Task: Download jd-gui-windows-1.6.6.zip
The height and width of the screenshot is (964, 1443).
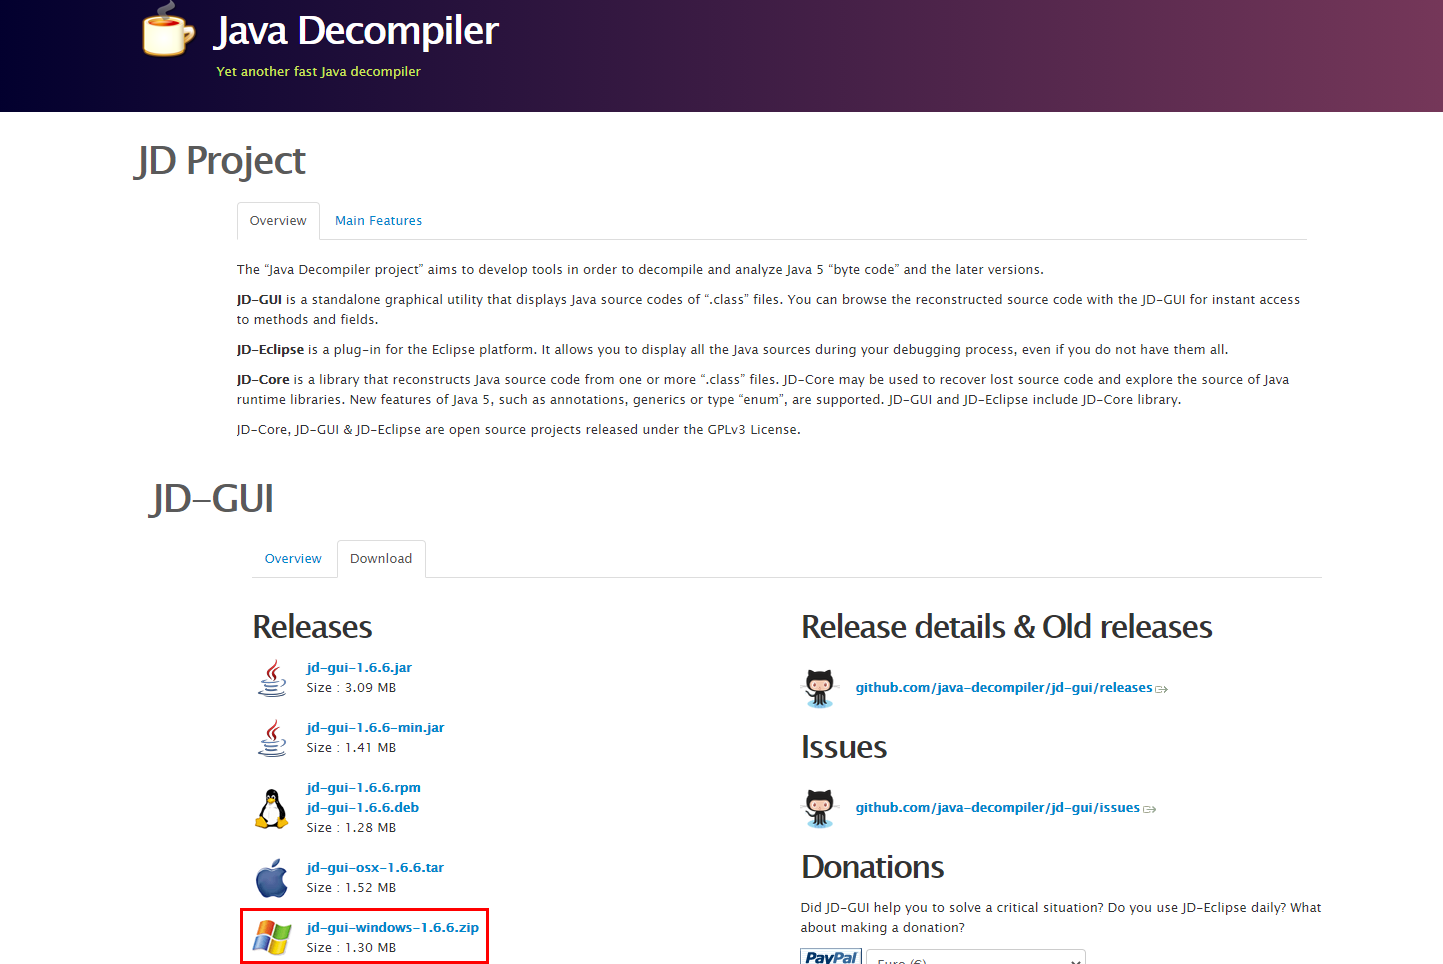Action: (392, 927)
